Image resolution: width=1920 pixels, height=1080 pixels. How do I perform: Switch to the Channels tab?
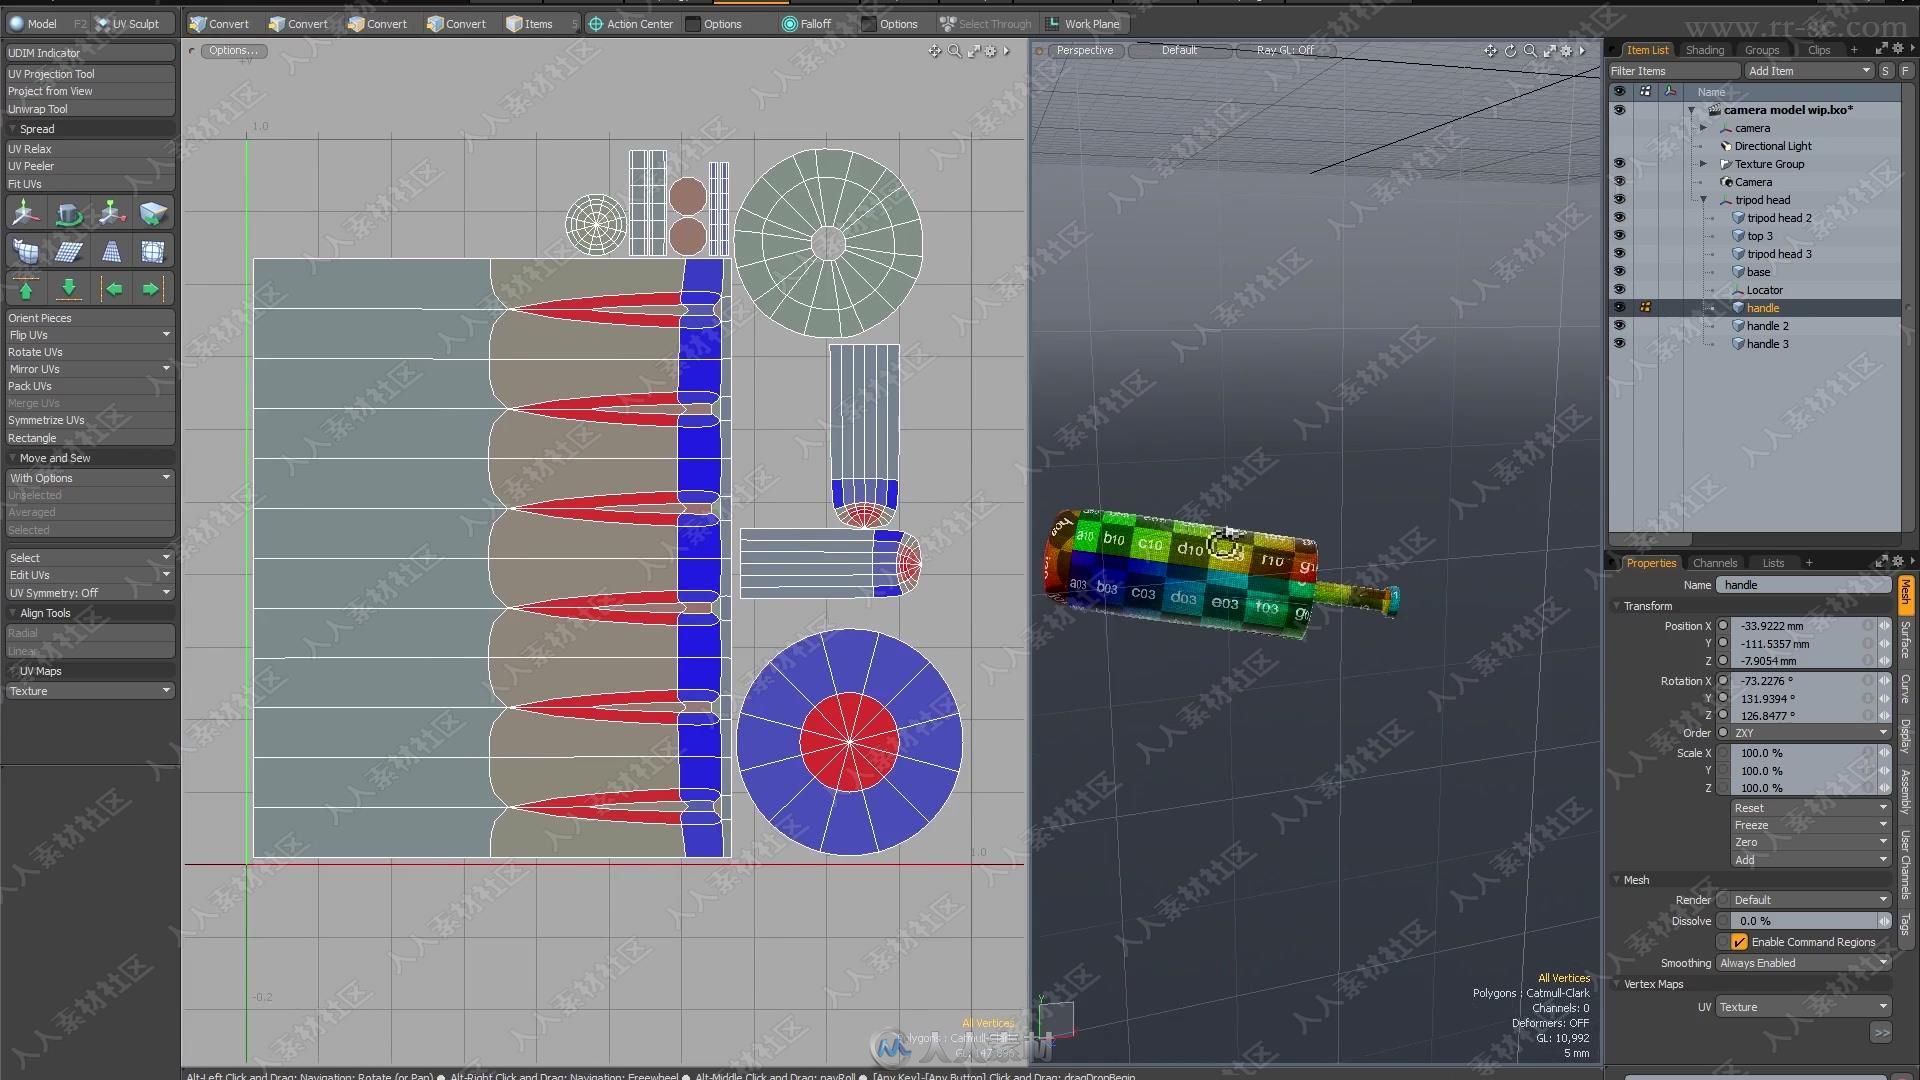(x=1715, y=563)
